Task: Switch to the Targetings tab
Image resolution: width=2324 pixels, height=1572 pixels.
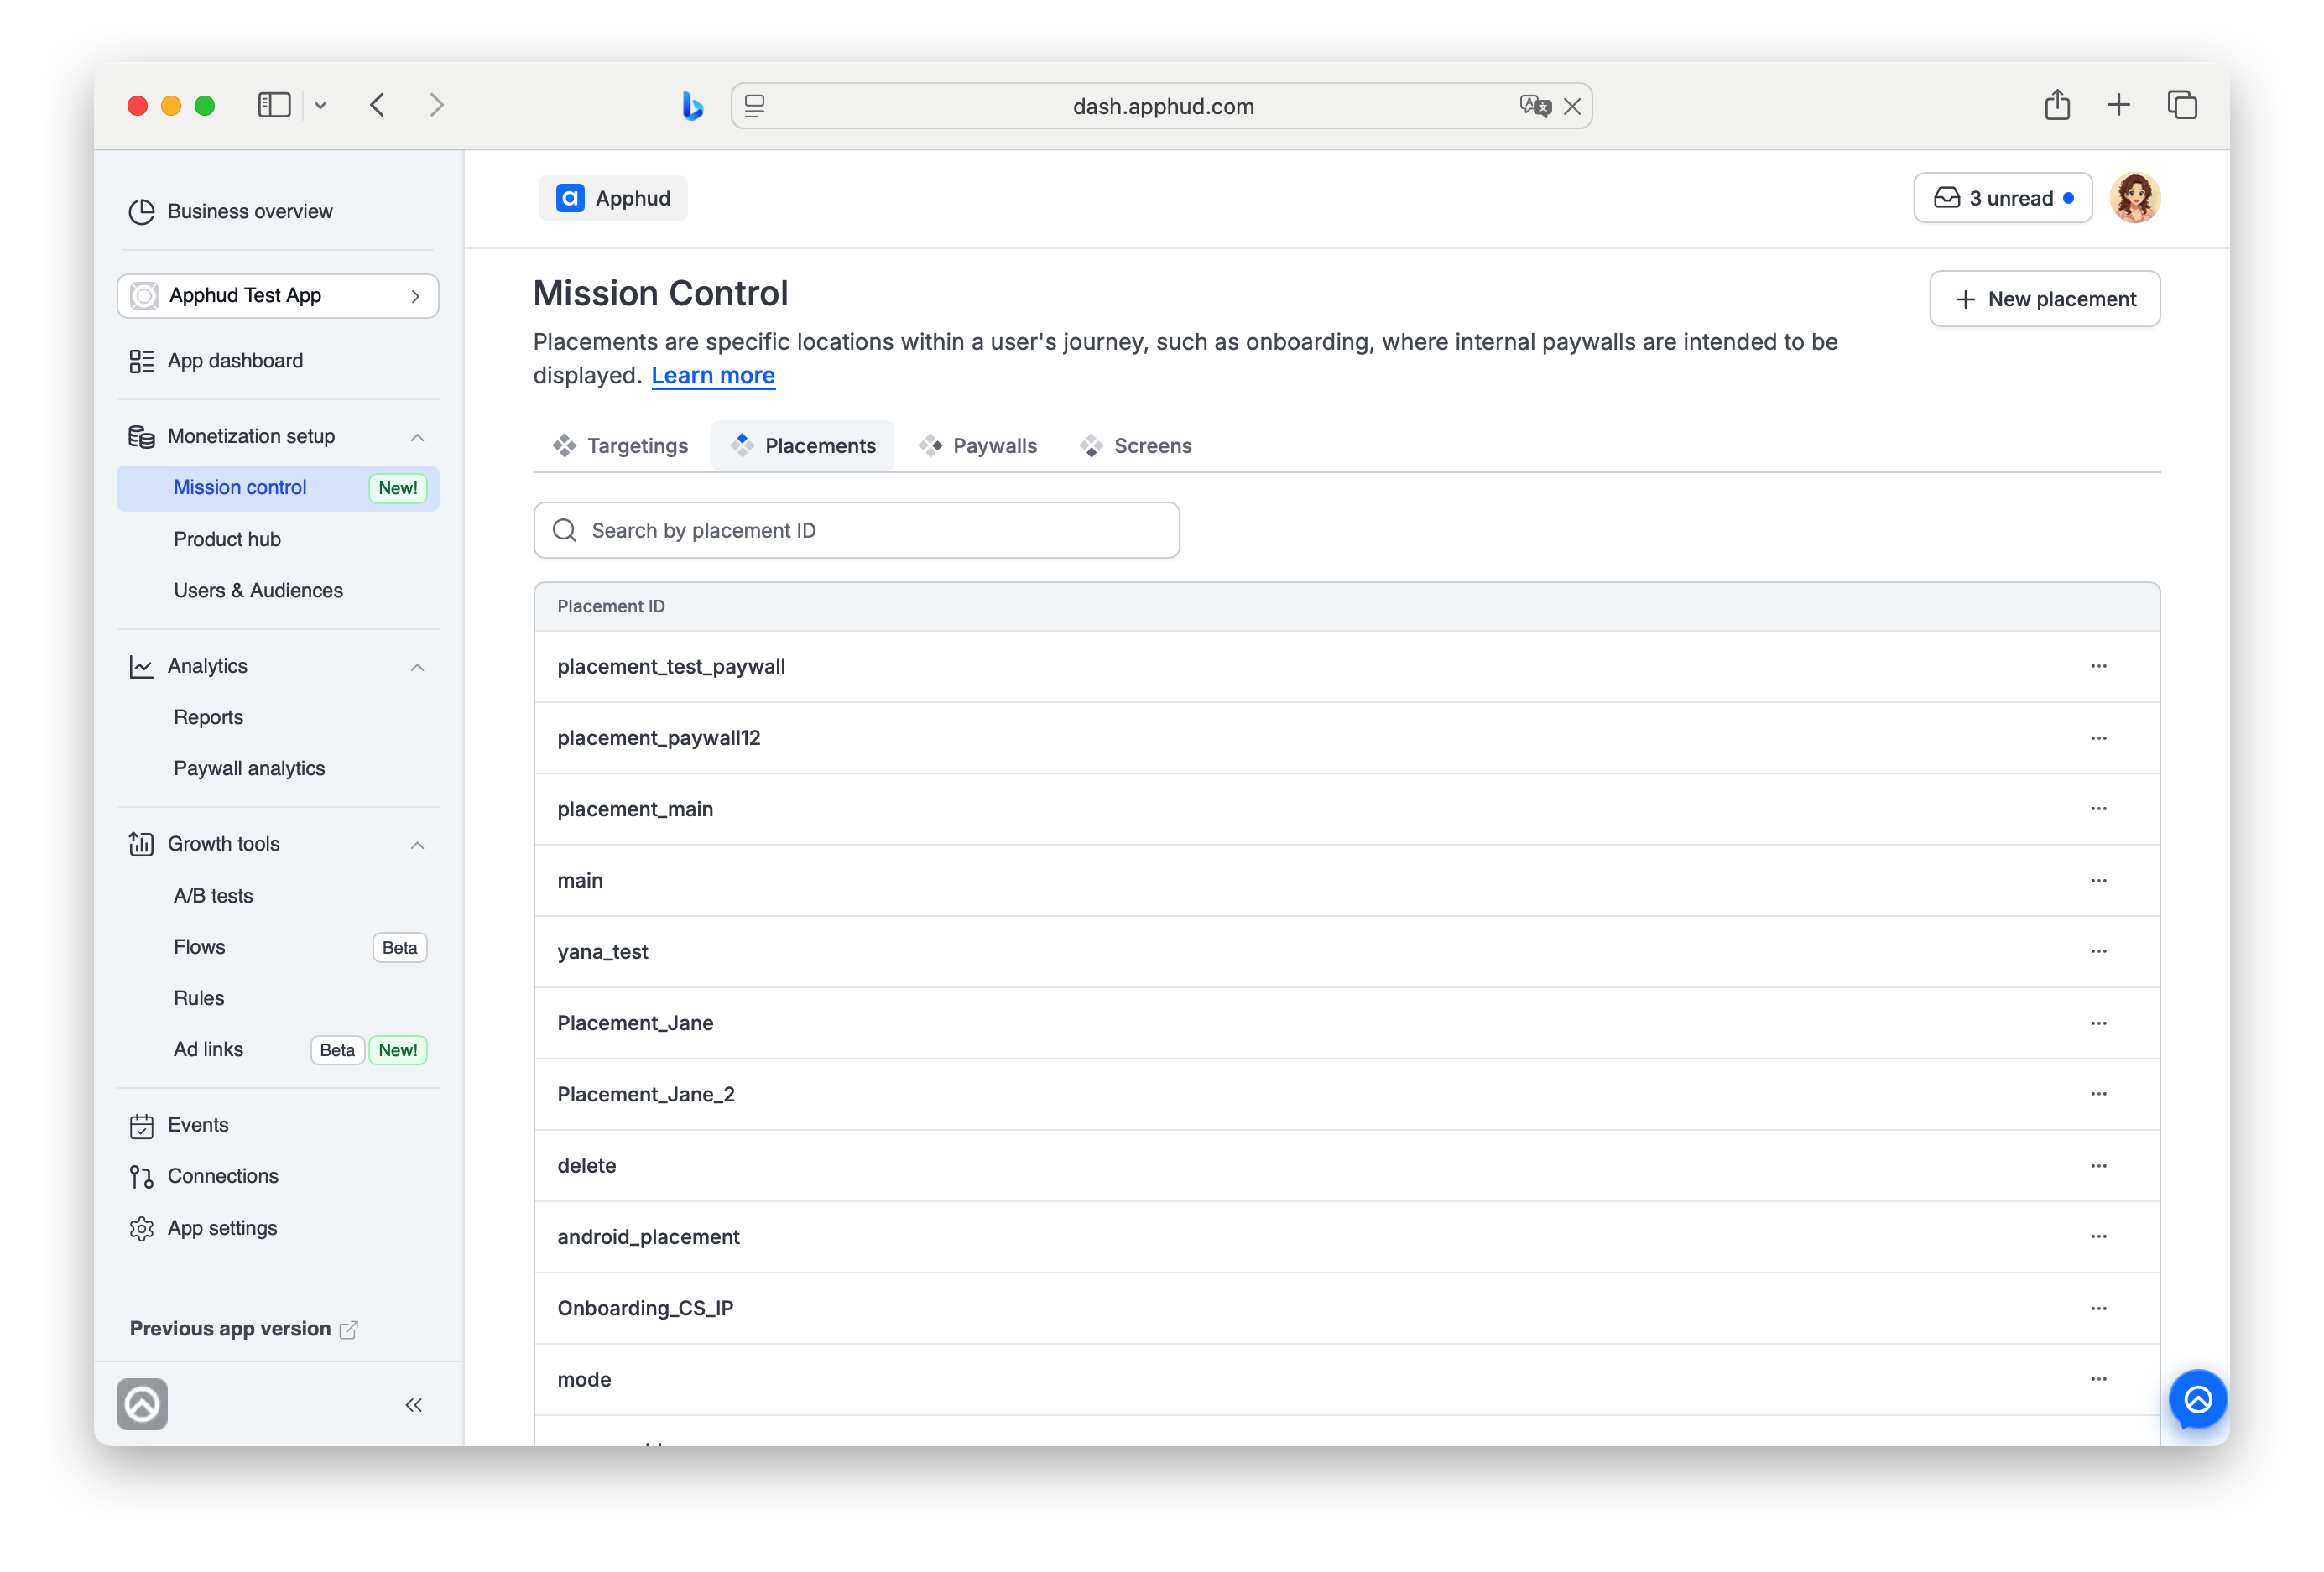Action: (x=620, y=446)
